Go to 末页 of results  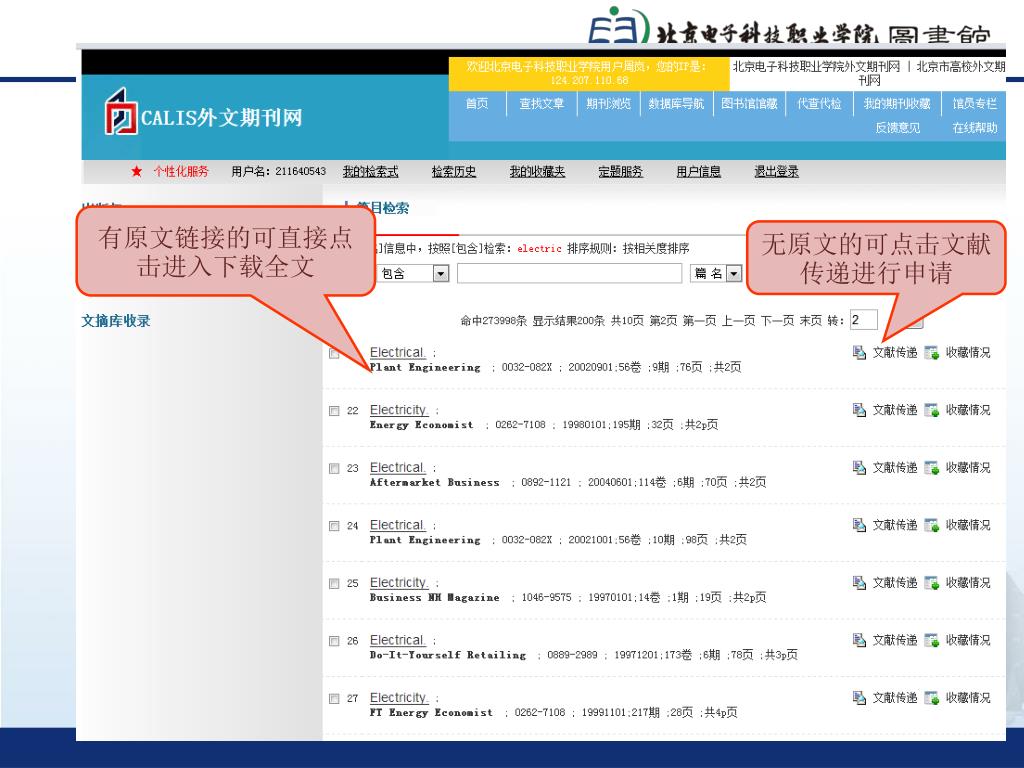810,321
